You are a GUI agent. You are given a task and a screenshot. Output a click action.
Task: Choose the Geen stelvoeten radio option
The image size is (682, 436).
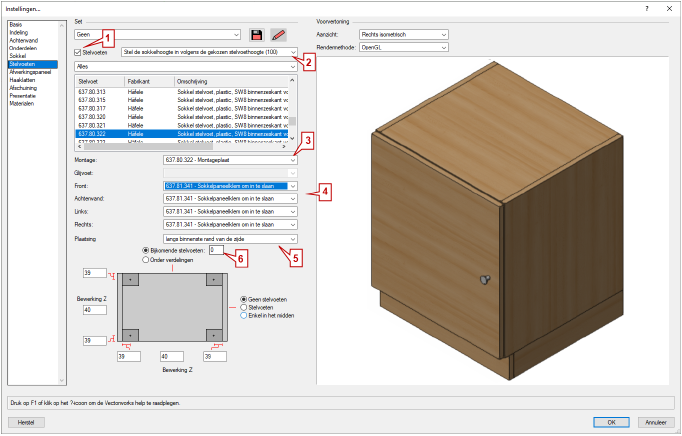pyautogui.click(x=244, y=299)
